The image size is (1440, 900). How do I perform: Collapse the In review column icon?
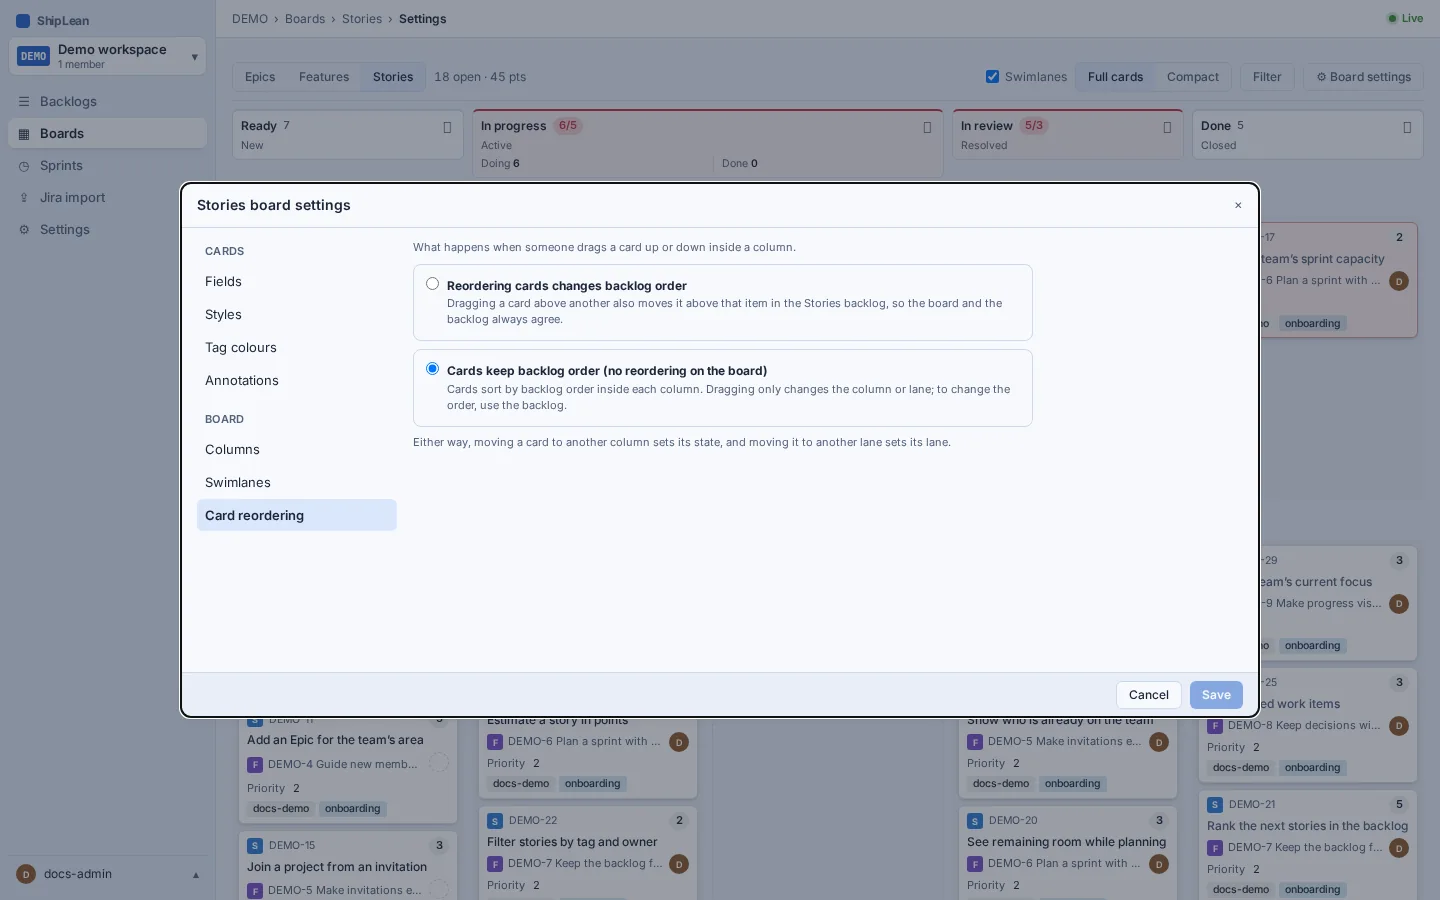tap(1167, 127)
